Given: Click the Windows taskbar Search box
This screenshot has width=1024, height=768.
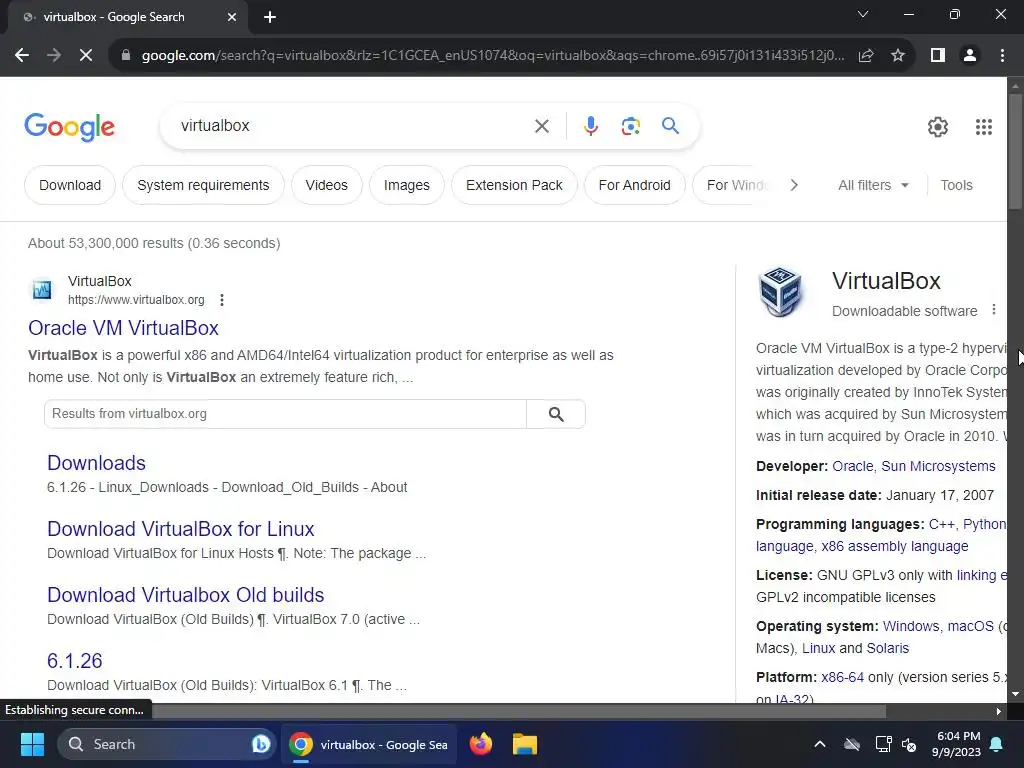Looking at the screenshot, I should point(167,744).
